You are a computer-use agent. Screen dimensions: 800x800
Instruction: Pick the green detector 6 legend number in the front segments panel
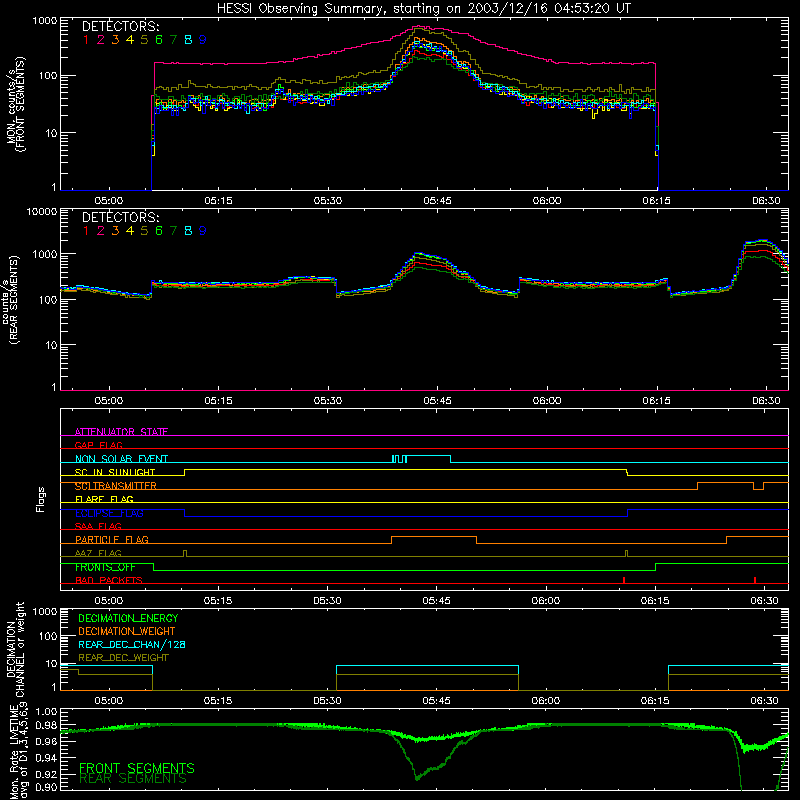point(159,39)
